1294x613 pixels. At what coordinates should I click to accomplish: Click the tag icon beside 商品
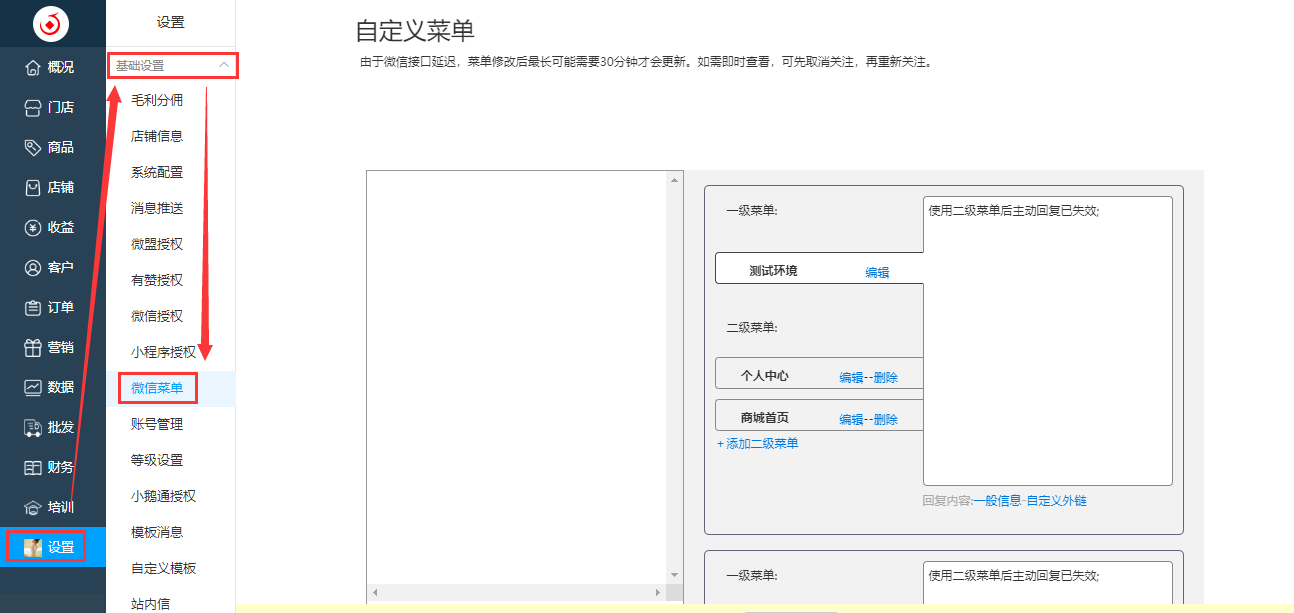[x=33, y=147]
